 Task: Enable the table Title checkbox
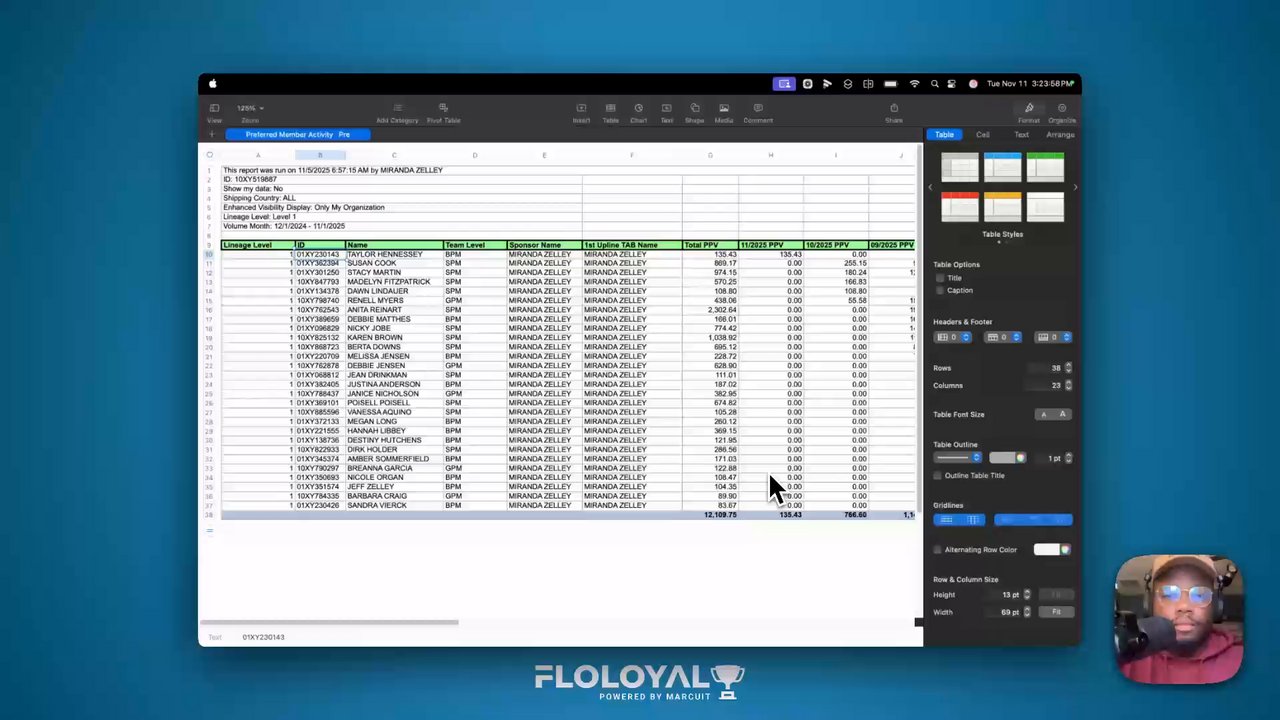[x=939, y=278]
